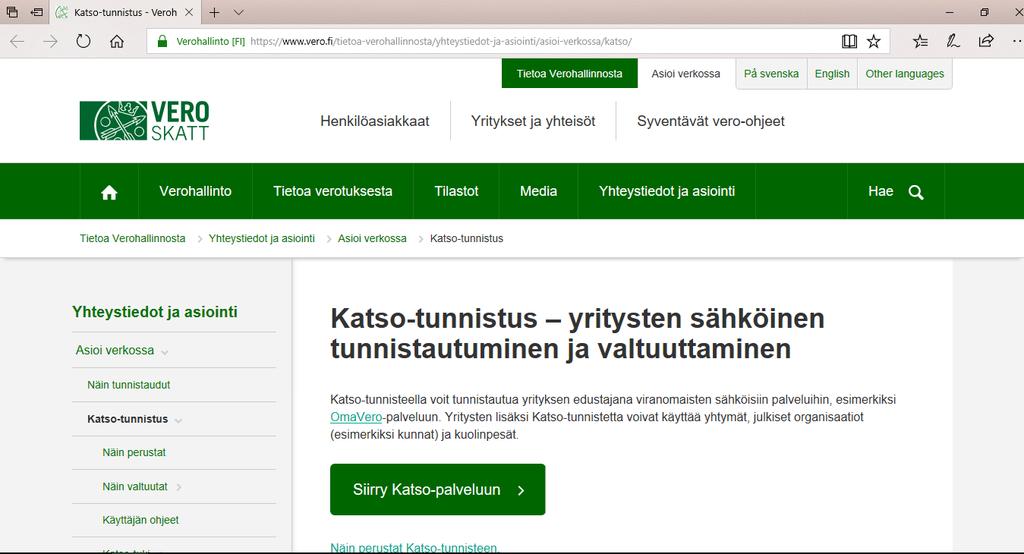The width and height of the screenshot is (1024, 554).
Task: Open sidebar heading Yhteystiedot ja asiointi
Action: pyautogui.click(x=155, y=312)
